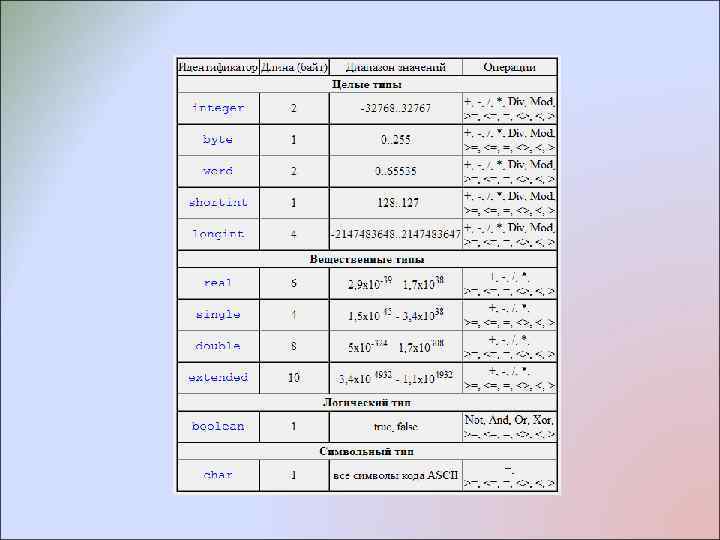Viewport: 720px width, 540px height.
Task: Click the operations cell in integer row
Action: (509, 108)
